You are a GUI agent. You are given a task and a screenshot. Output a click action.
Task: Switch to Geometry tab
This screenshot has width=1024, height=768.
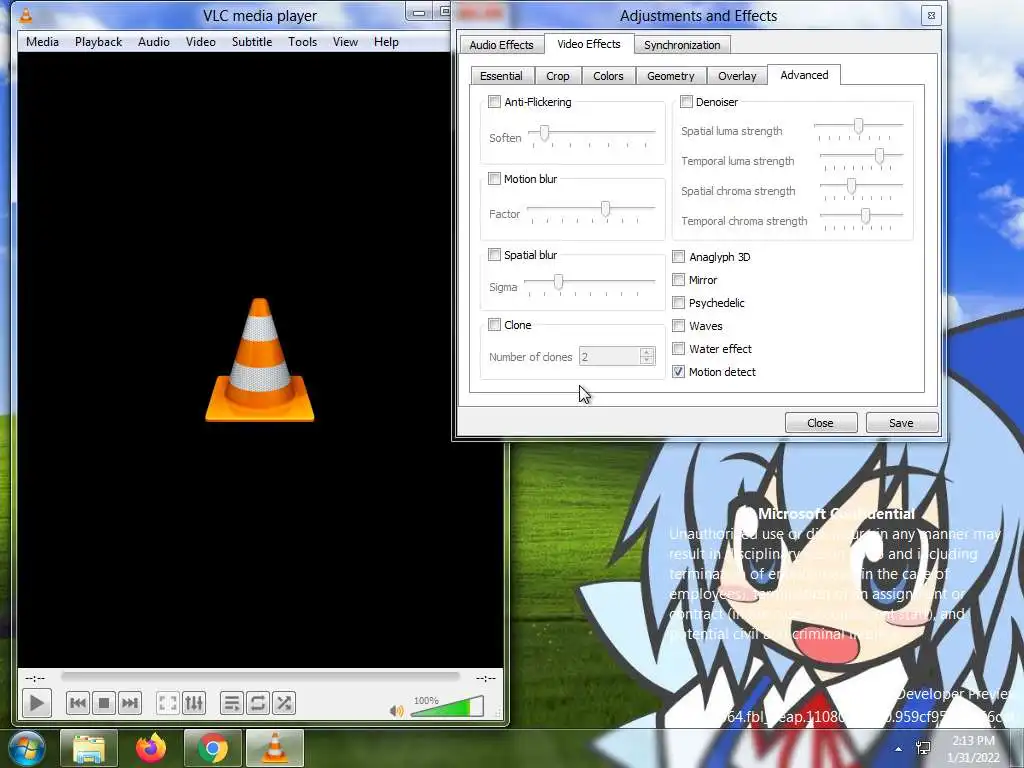tap(671, 76)
